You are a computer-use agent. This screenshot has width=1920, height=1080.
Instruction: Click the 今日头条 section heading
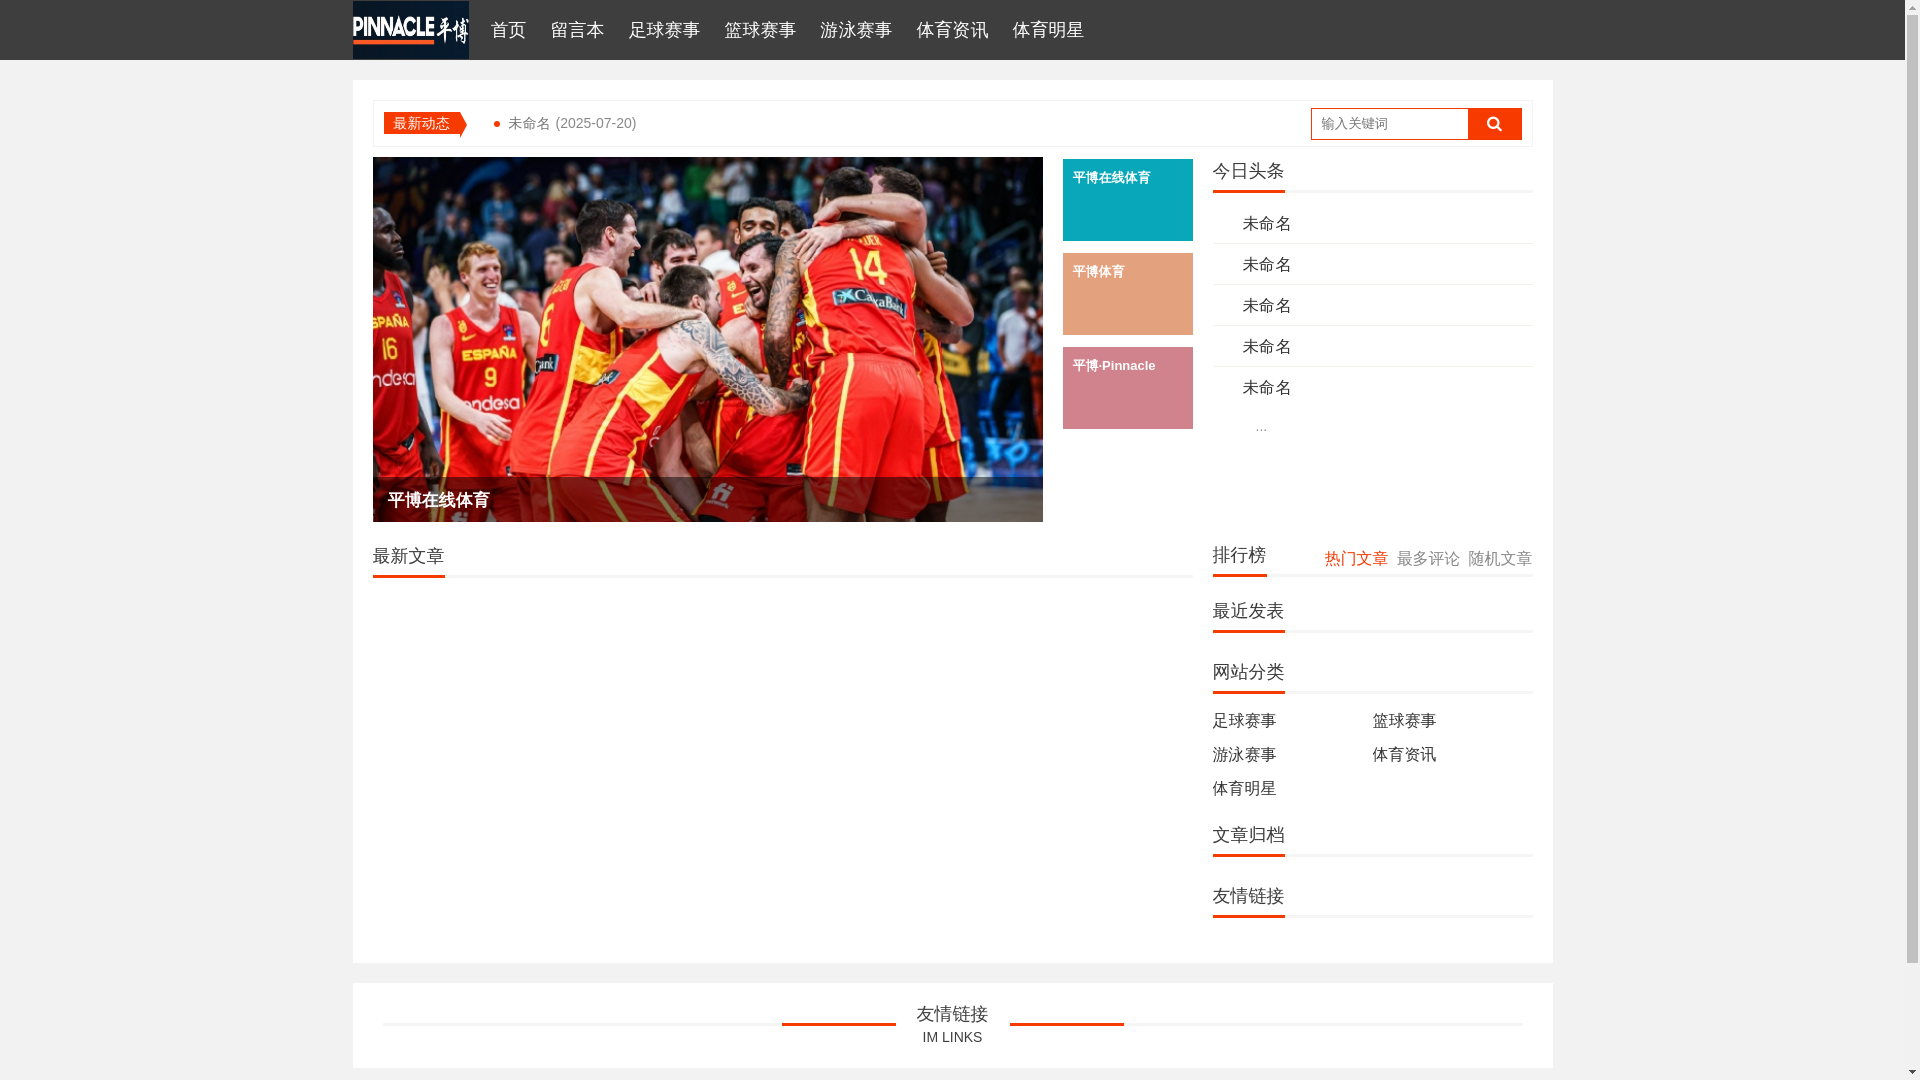1248,171
